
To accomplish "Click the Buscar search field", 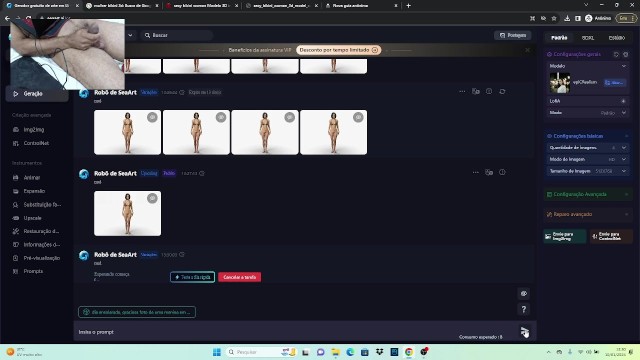I will tap(177, 36).
